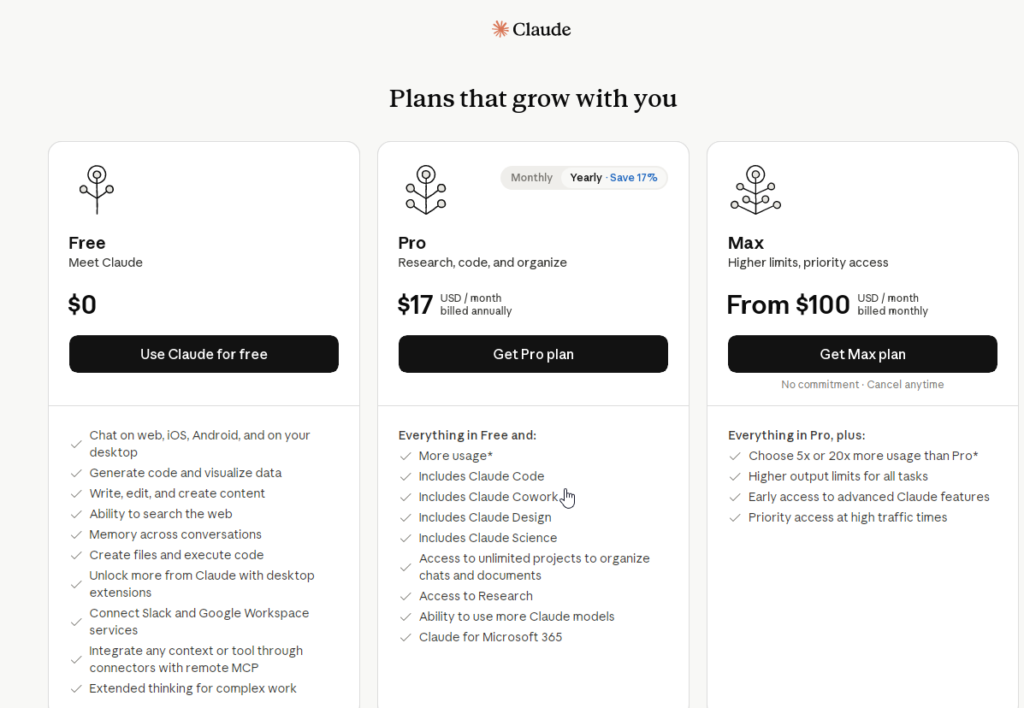Click checkmark beside Includes Claude Code
The height and width of the screenshot is (708, 1024).
[406, 477]
